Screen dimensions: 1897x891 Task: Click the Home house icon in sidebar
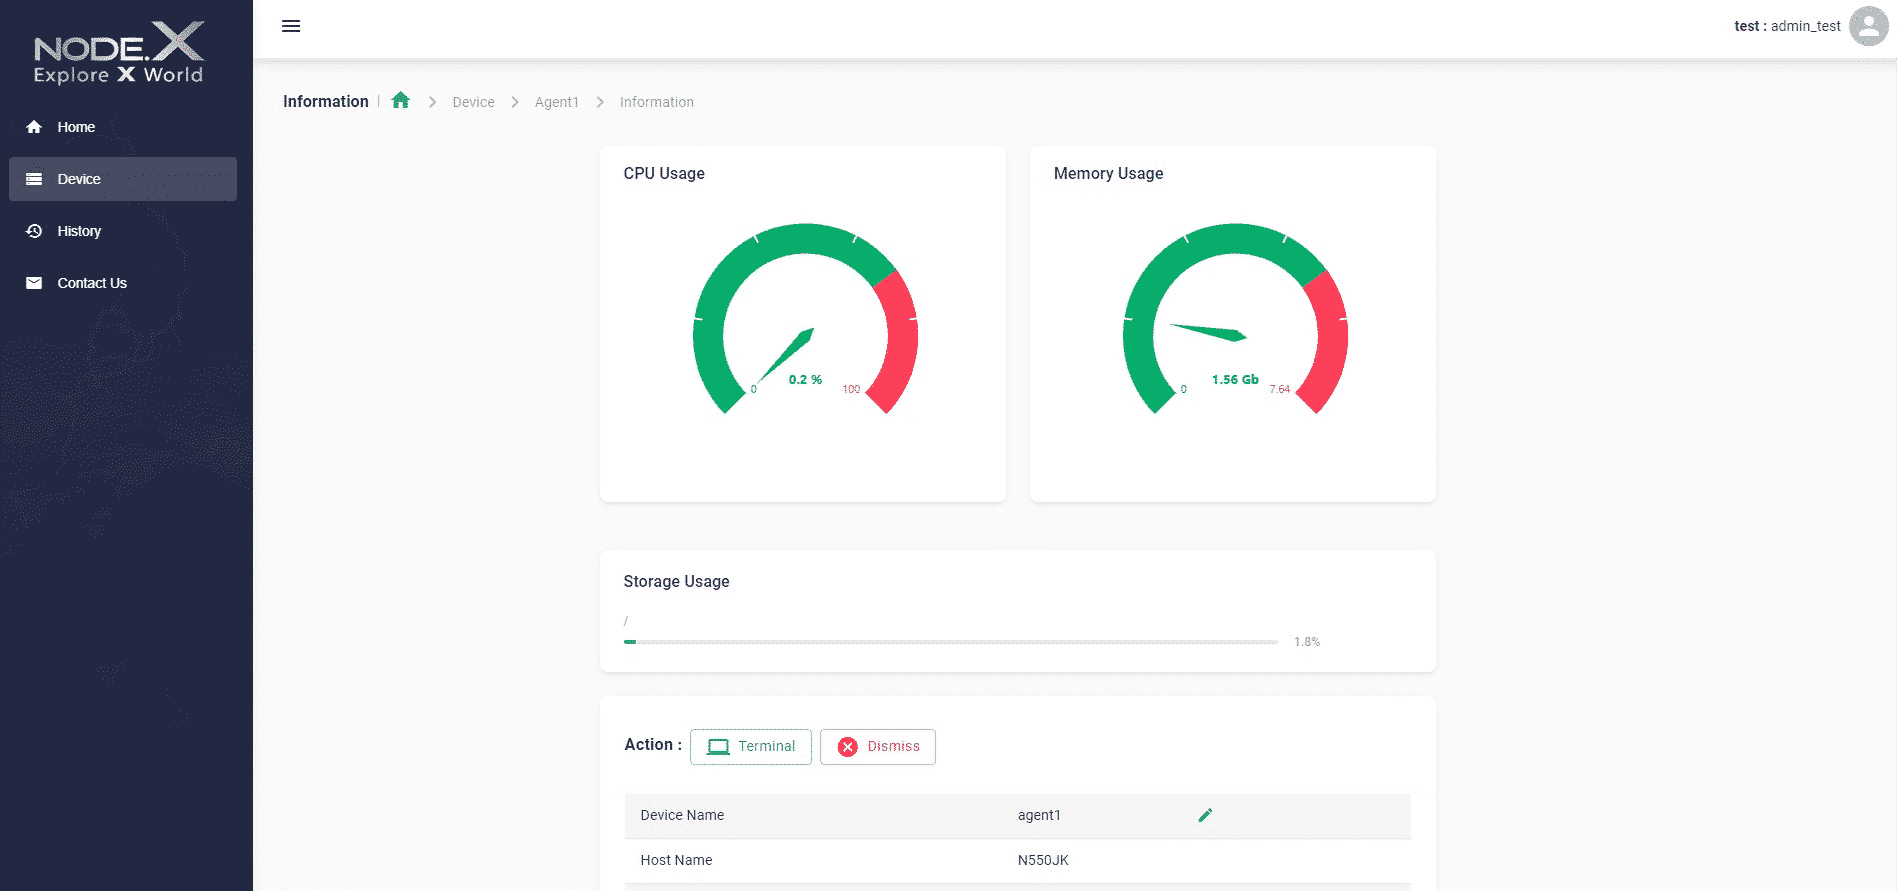coord(34,127)
